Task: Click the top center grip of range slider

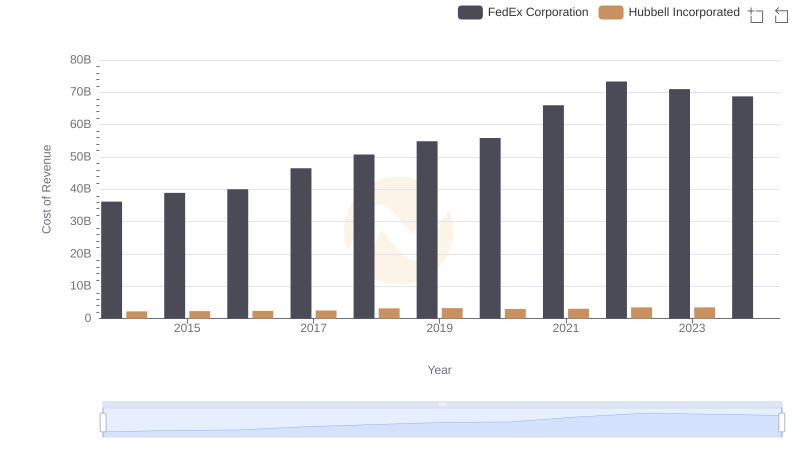Action: 442,404
